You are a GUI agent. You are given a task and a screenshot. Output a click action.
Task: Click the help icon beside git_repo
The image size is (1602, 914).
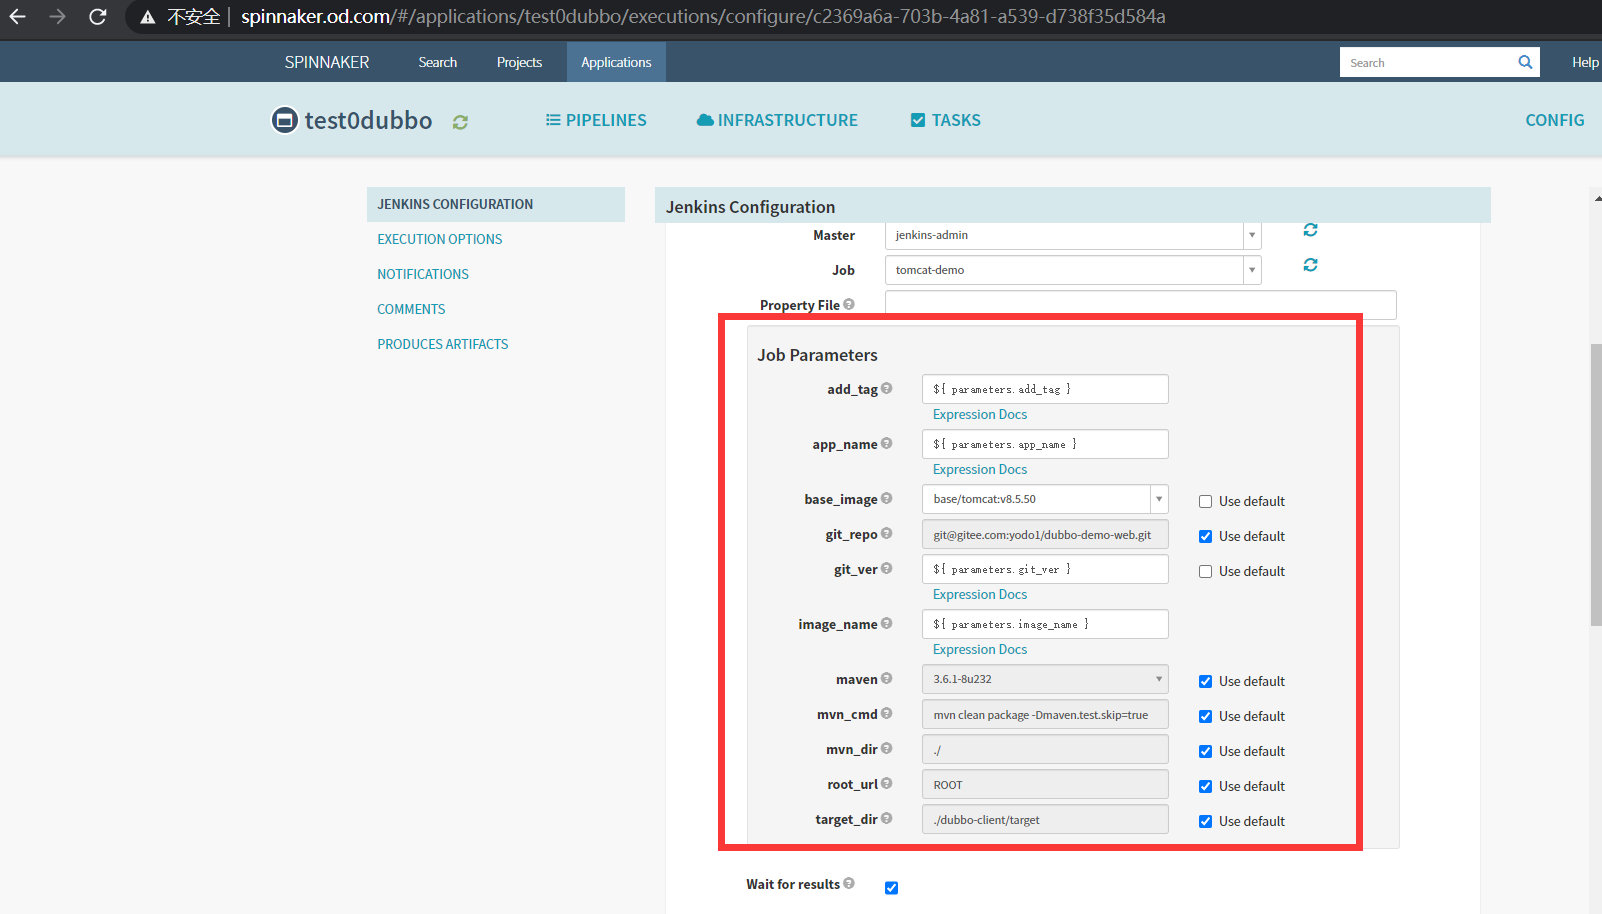point(886,533)
